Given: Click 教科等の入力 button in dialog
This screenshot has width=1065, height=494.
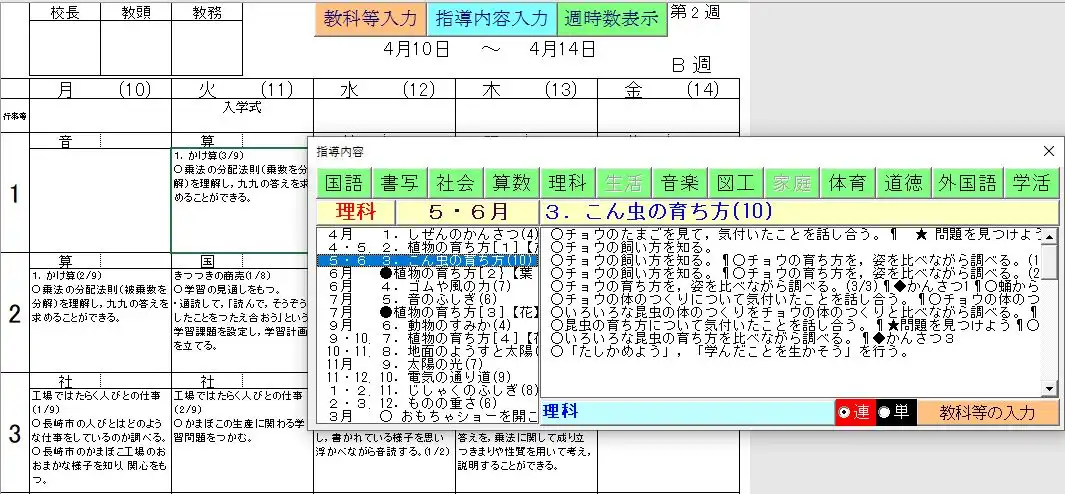Looking at the screenshot, I should pyautogui.click(x=987, y=412).
